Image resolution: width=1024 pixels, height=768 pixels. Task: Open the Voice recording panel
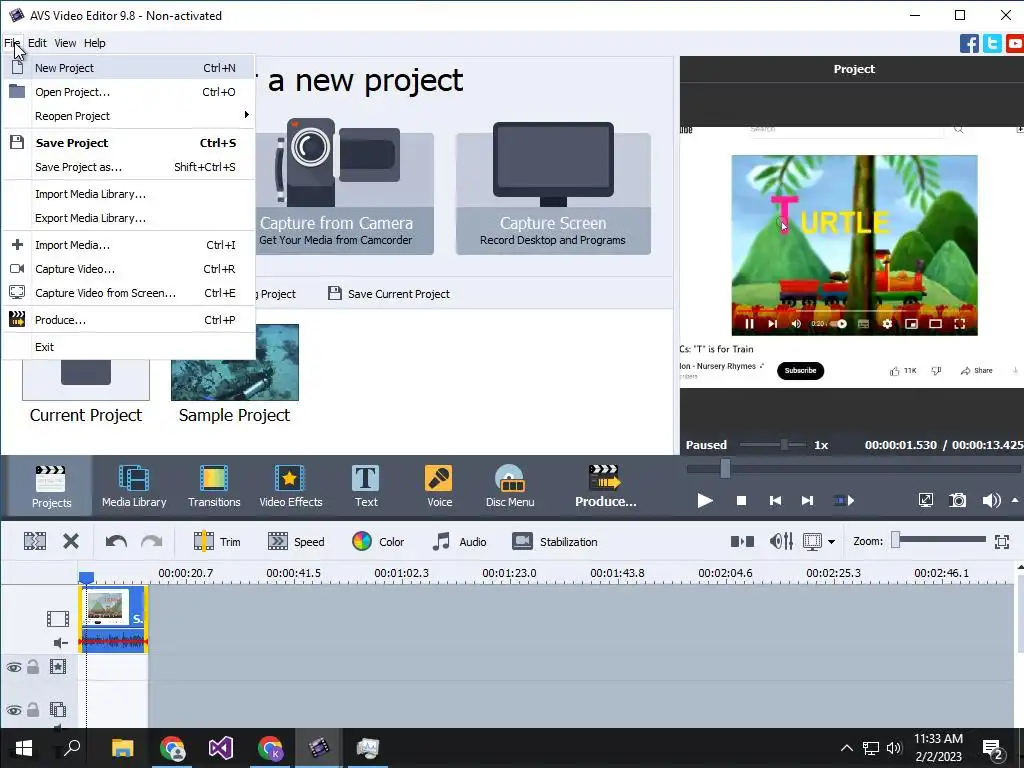tap(439, 486)
